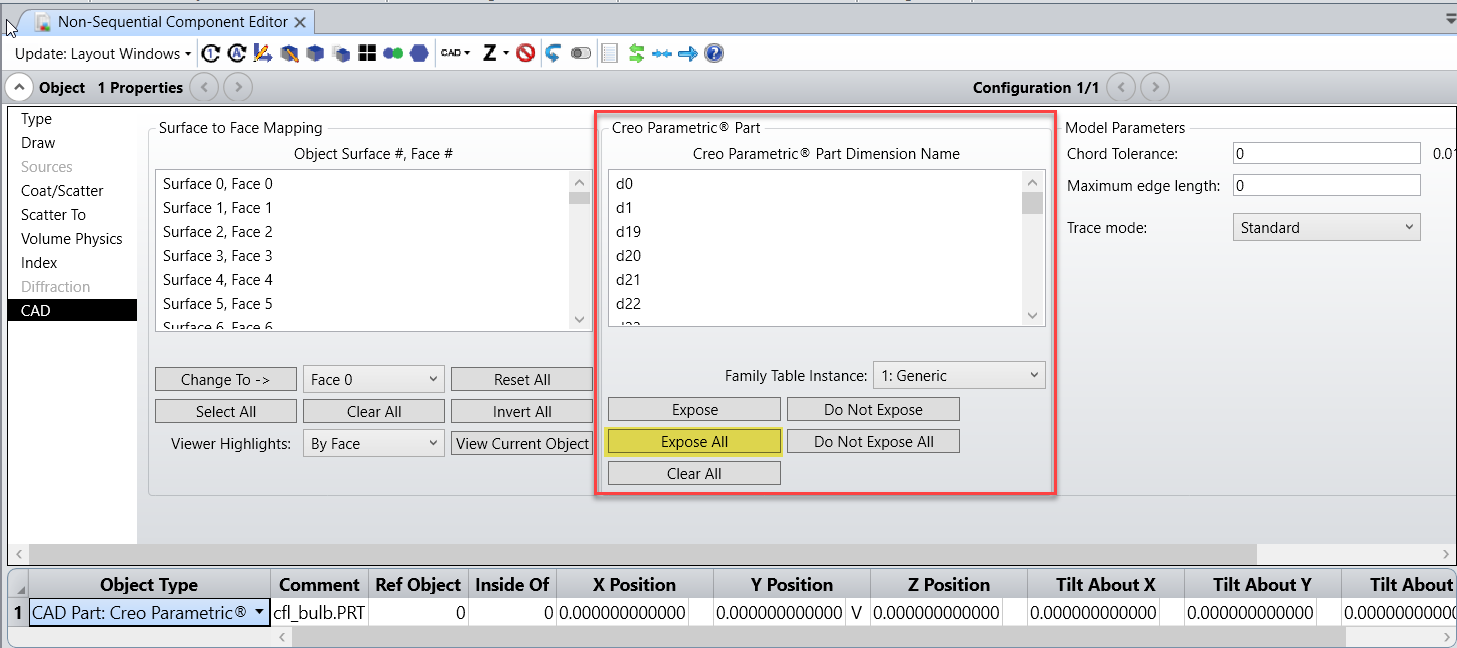Switch to Non-Sequential Component Editor tab
This screenshot has width=1457, height=648.
pos(172,21)
